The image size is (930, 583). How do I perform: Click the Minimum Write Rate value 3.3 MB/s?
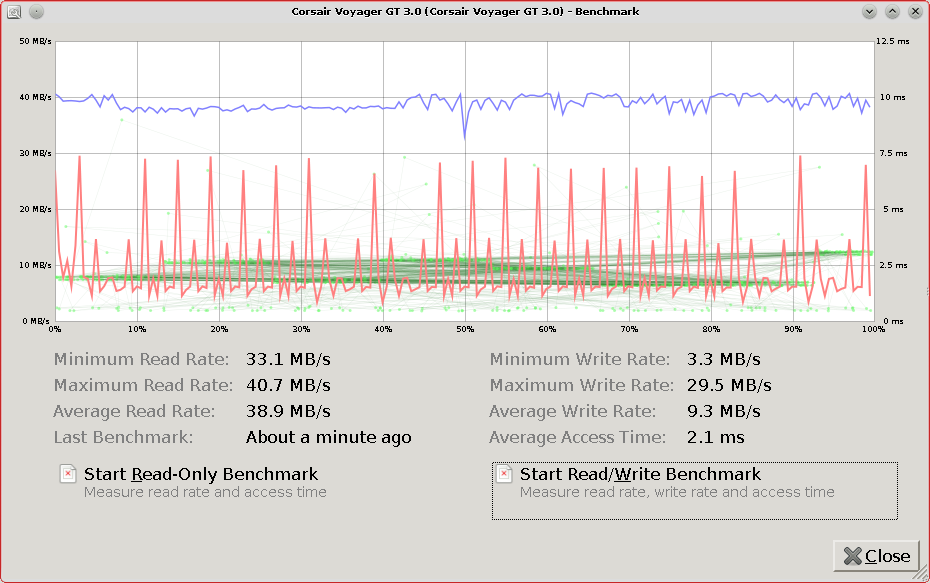coord(724,359)
